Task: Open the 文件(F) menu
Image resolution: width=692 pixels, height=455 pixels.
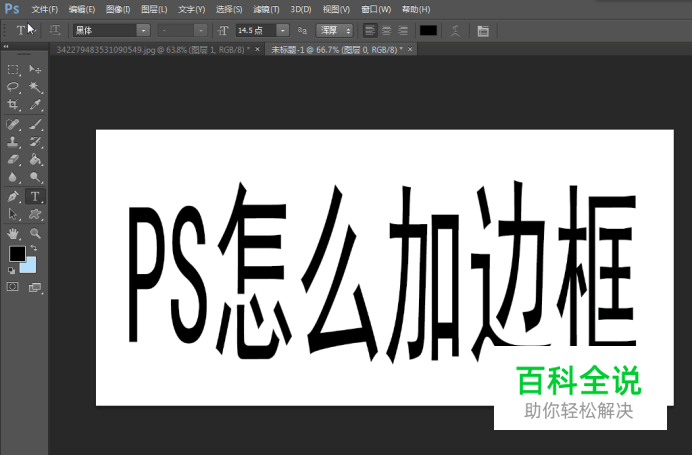Action: point(45,9)
